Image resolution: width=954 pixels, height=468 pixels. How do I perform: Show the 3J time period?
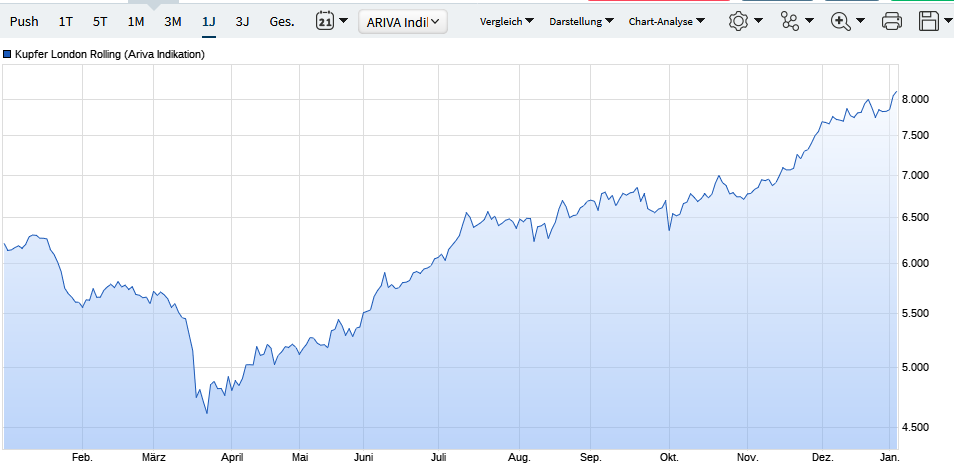tap(242, 21)
